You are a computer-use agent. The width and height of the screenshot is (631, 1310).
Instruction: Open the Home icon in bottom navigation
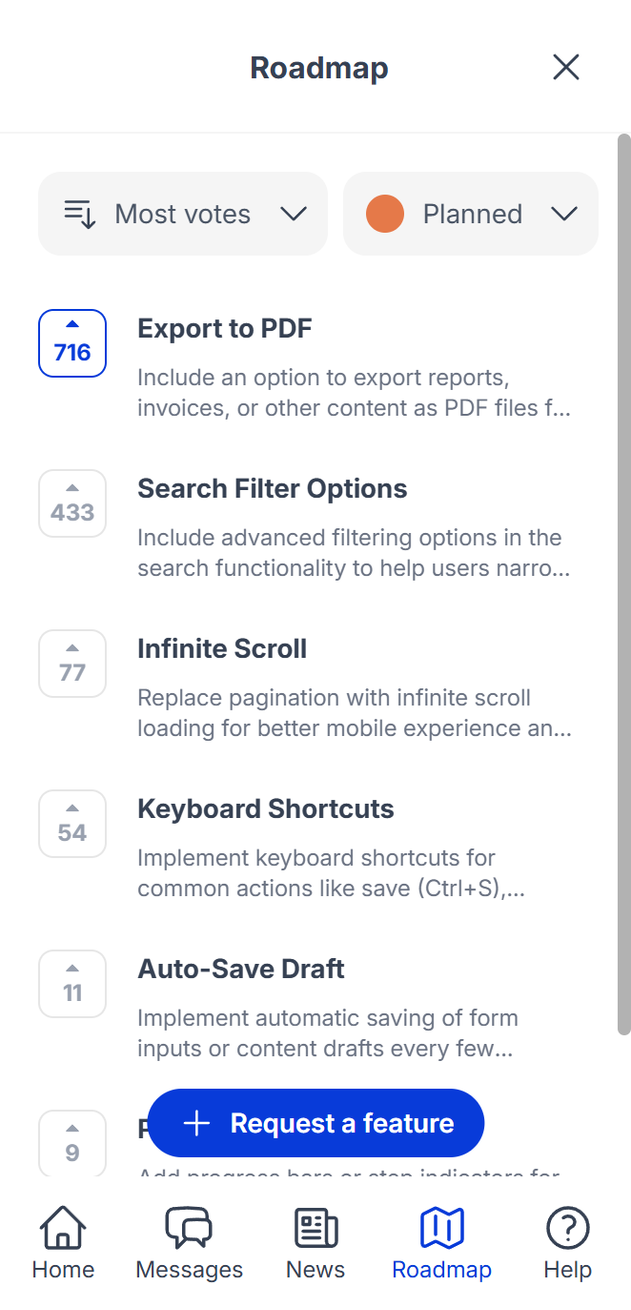click(62, 1228)
